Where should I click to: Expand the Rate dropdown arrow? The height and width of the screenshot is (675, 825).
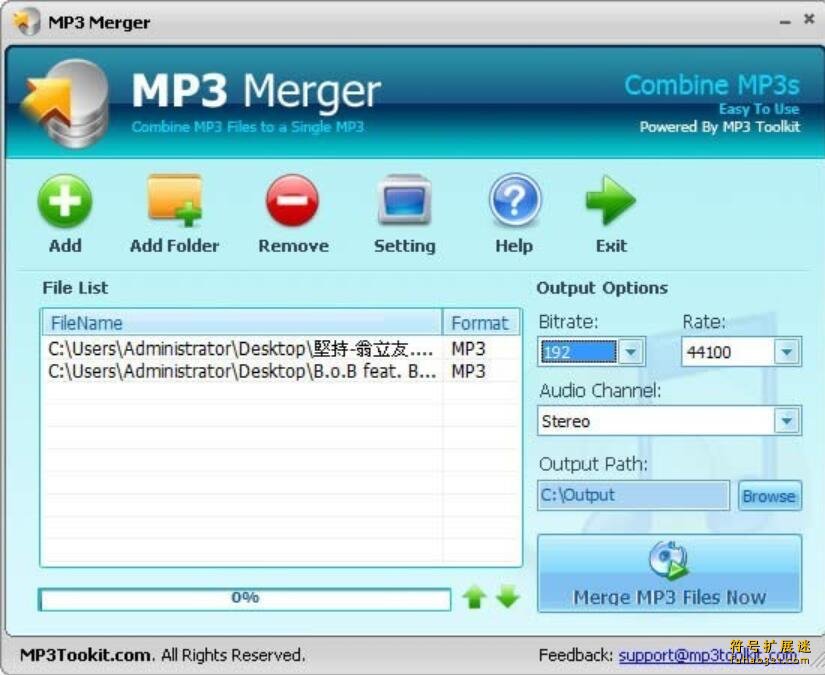(x=787, y=352)
